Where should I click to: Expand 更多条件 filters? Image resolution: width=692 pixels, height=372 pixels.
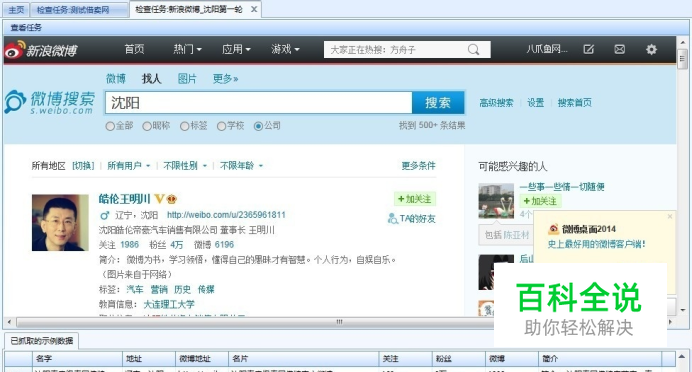418,166
